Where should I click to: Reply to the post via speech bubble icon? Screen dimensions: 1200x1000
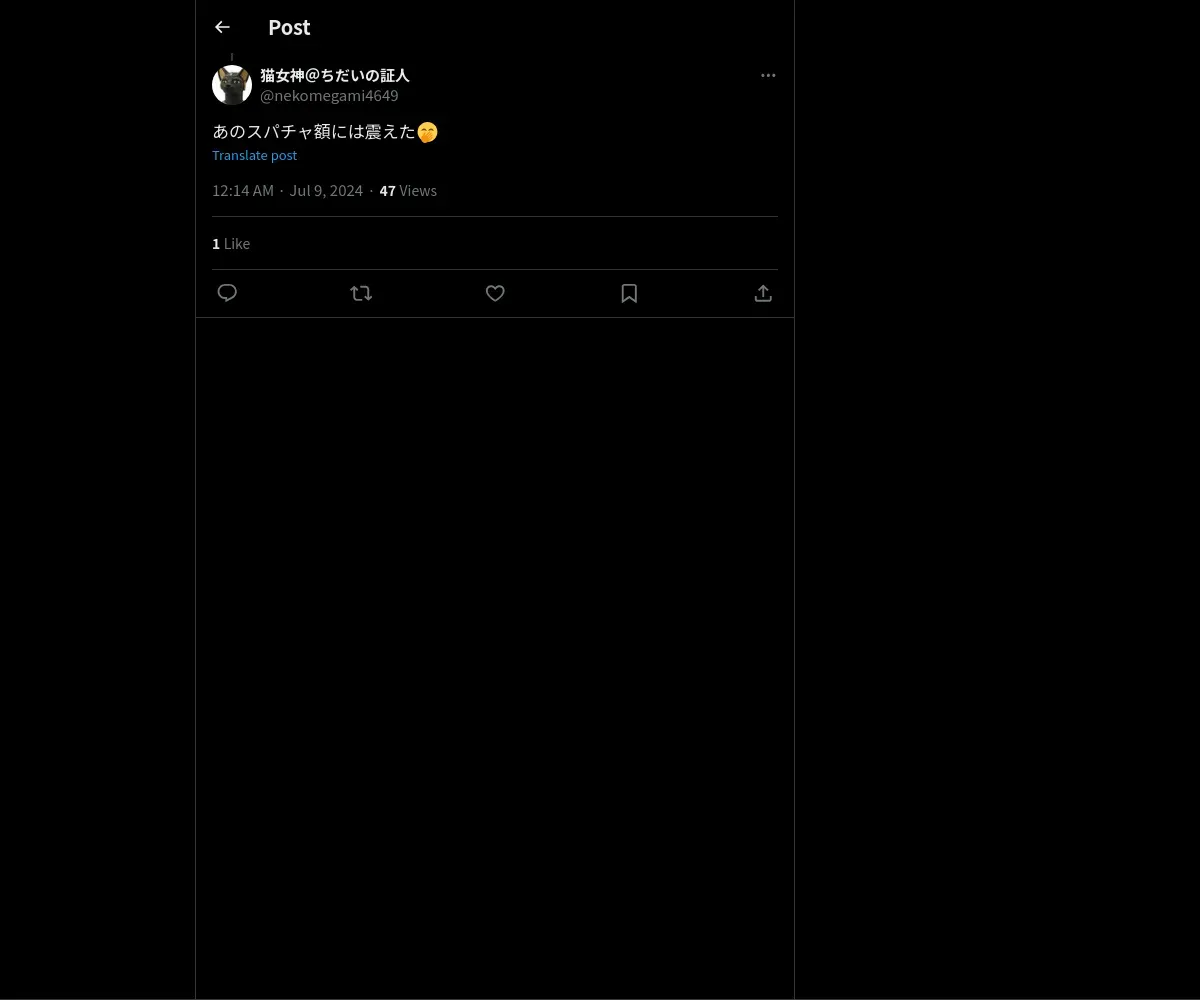227,293
